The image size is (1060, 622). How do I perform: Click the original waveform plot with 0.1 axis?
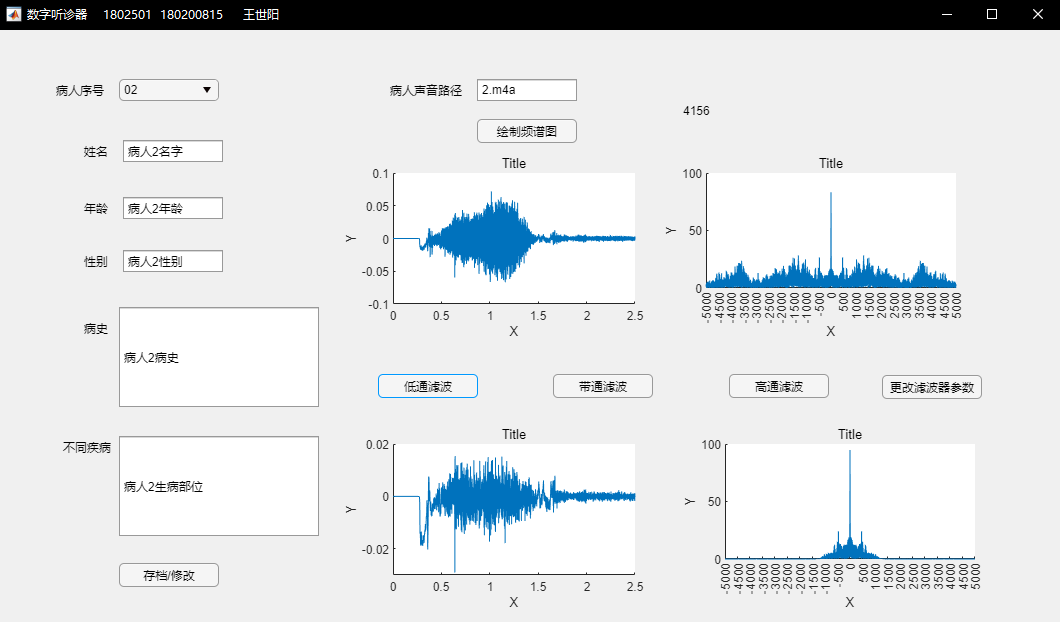[514, 238]
